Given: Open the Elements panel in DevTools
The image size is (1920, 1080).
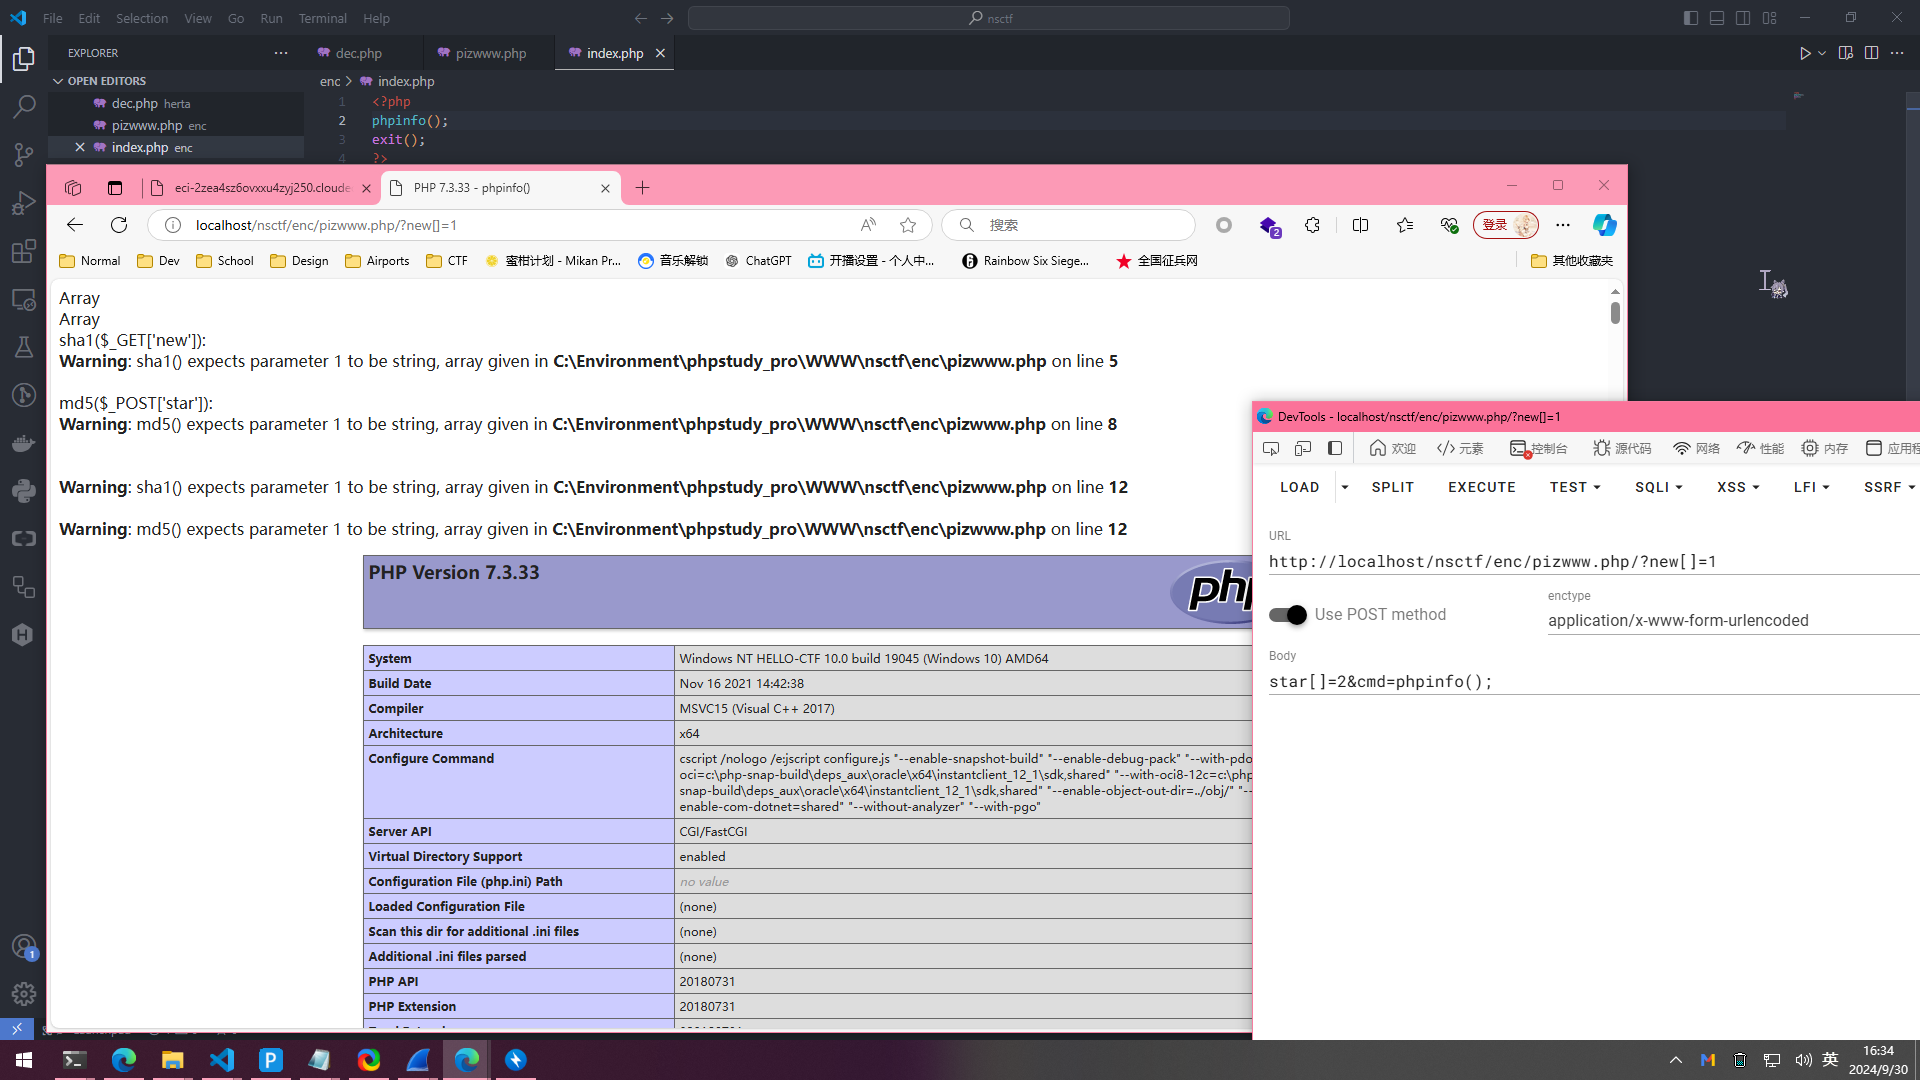Looking at the screenshot, I should point(1460,448).
